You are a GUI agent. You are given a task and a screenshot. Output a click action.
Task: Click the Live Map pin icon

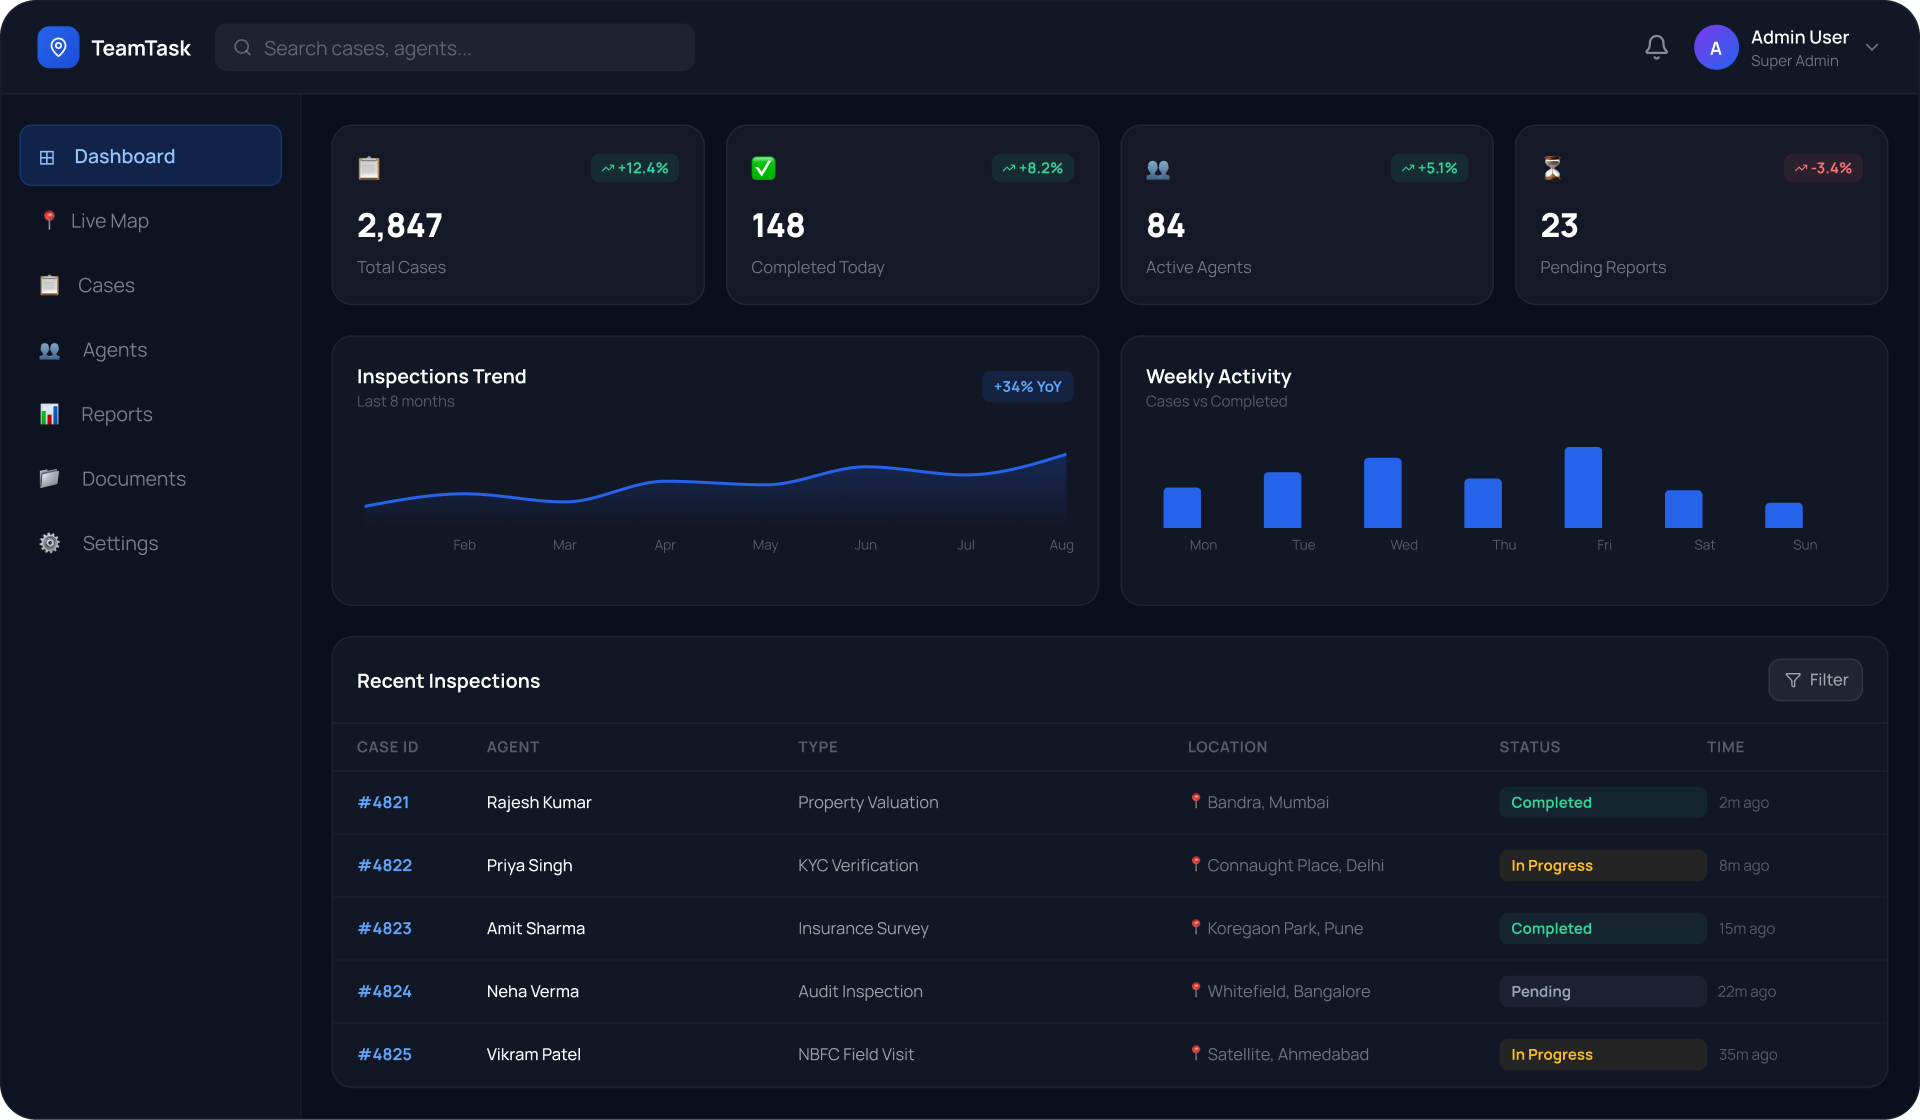[x=48, y=220]
